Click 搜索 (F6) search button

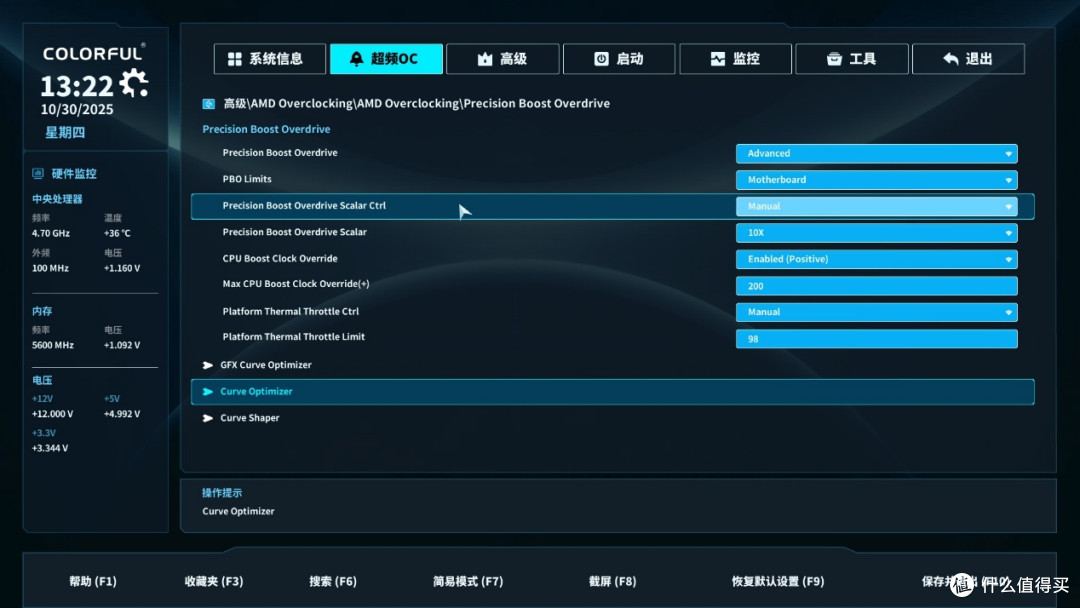click(333, 581)
